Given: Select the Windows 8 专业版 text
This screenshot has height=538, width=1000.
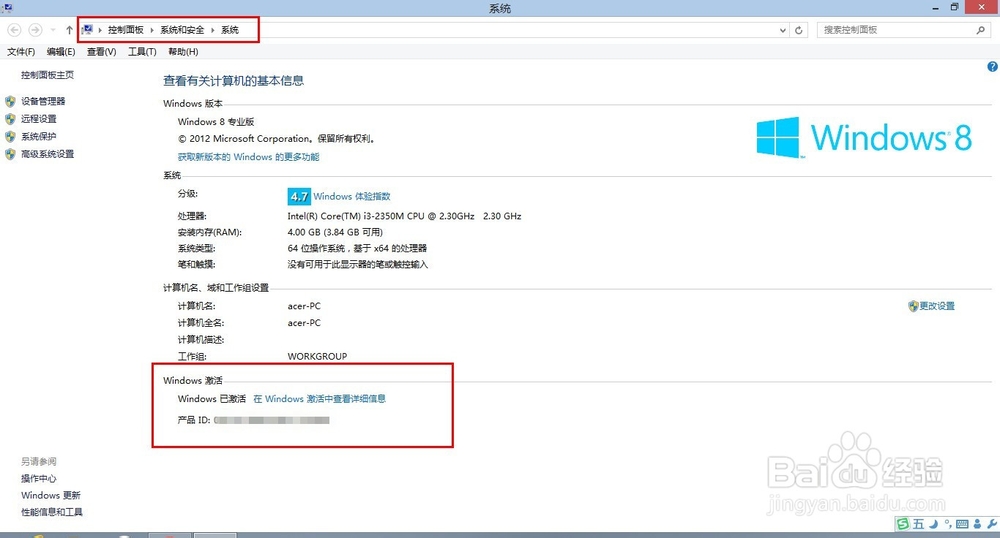Looking at the screenshot, I should pos(216,122).
